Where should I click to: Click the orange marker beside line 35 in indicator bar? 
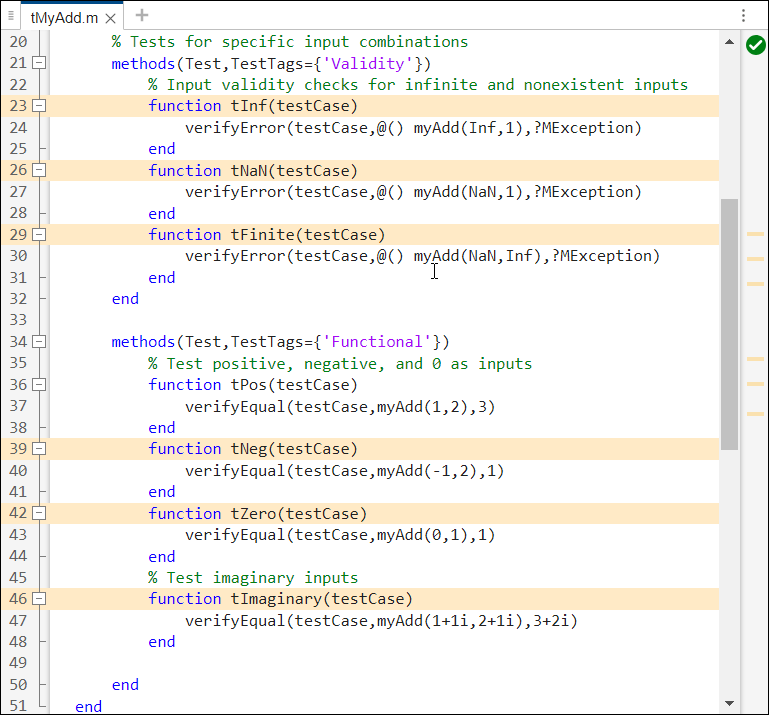pyautogui.click(x=755, y=359)
